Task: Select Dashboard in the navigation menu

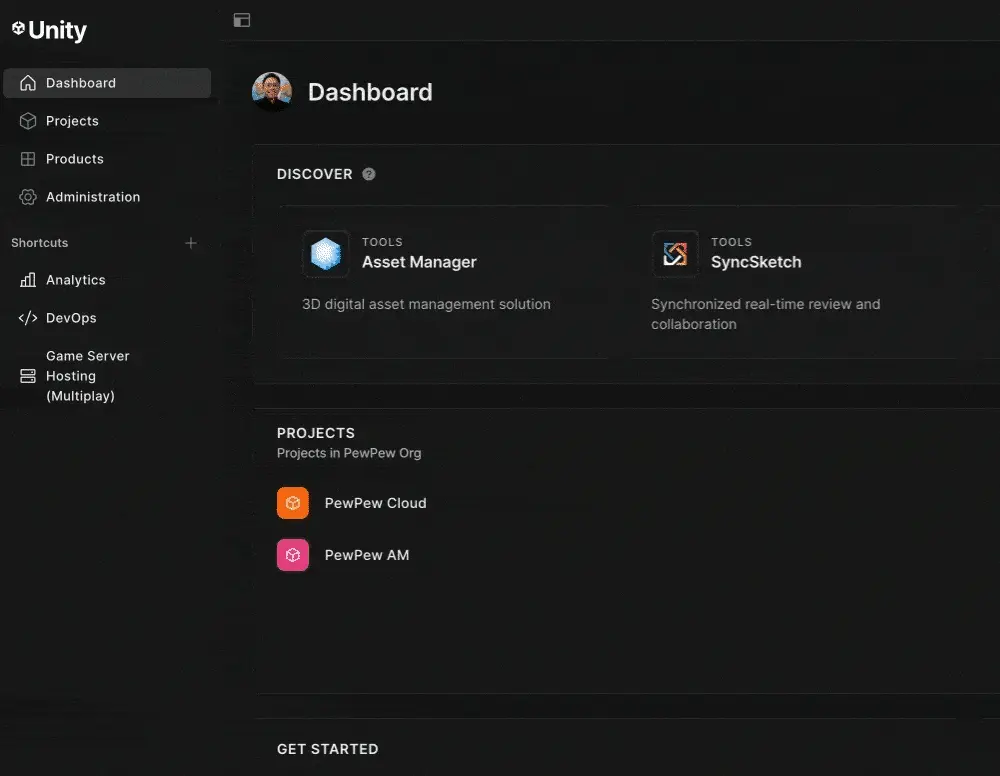Action: click(x=80, y=82)
